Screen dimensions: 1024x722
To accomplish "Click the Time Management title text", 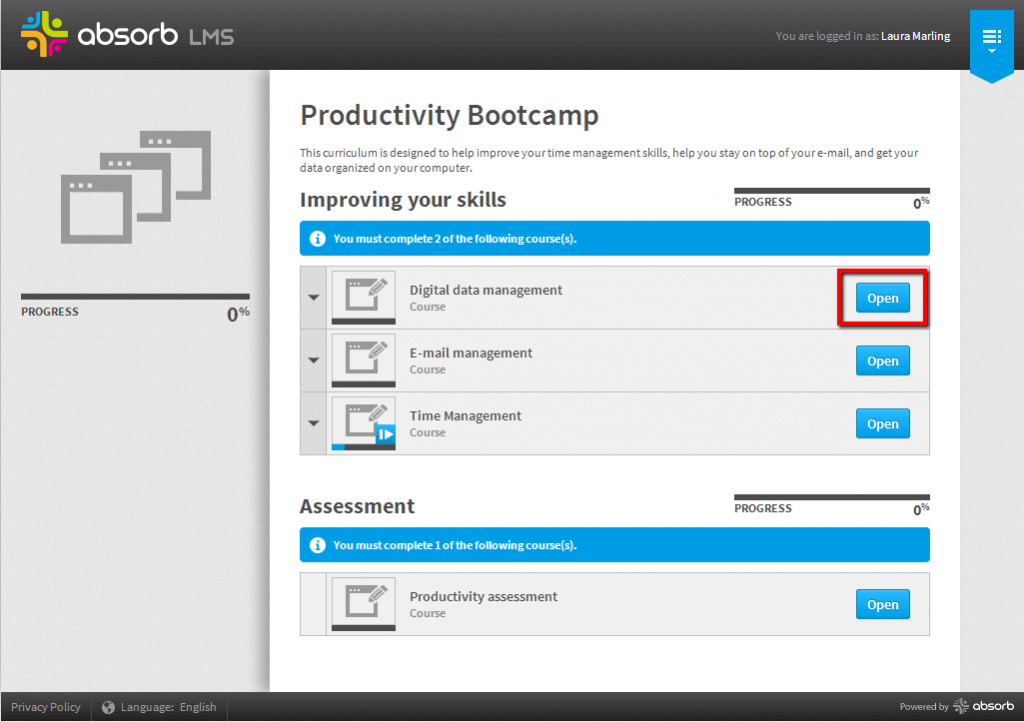I will click(x=465, y=416).
